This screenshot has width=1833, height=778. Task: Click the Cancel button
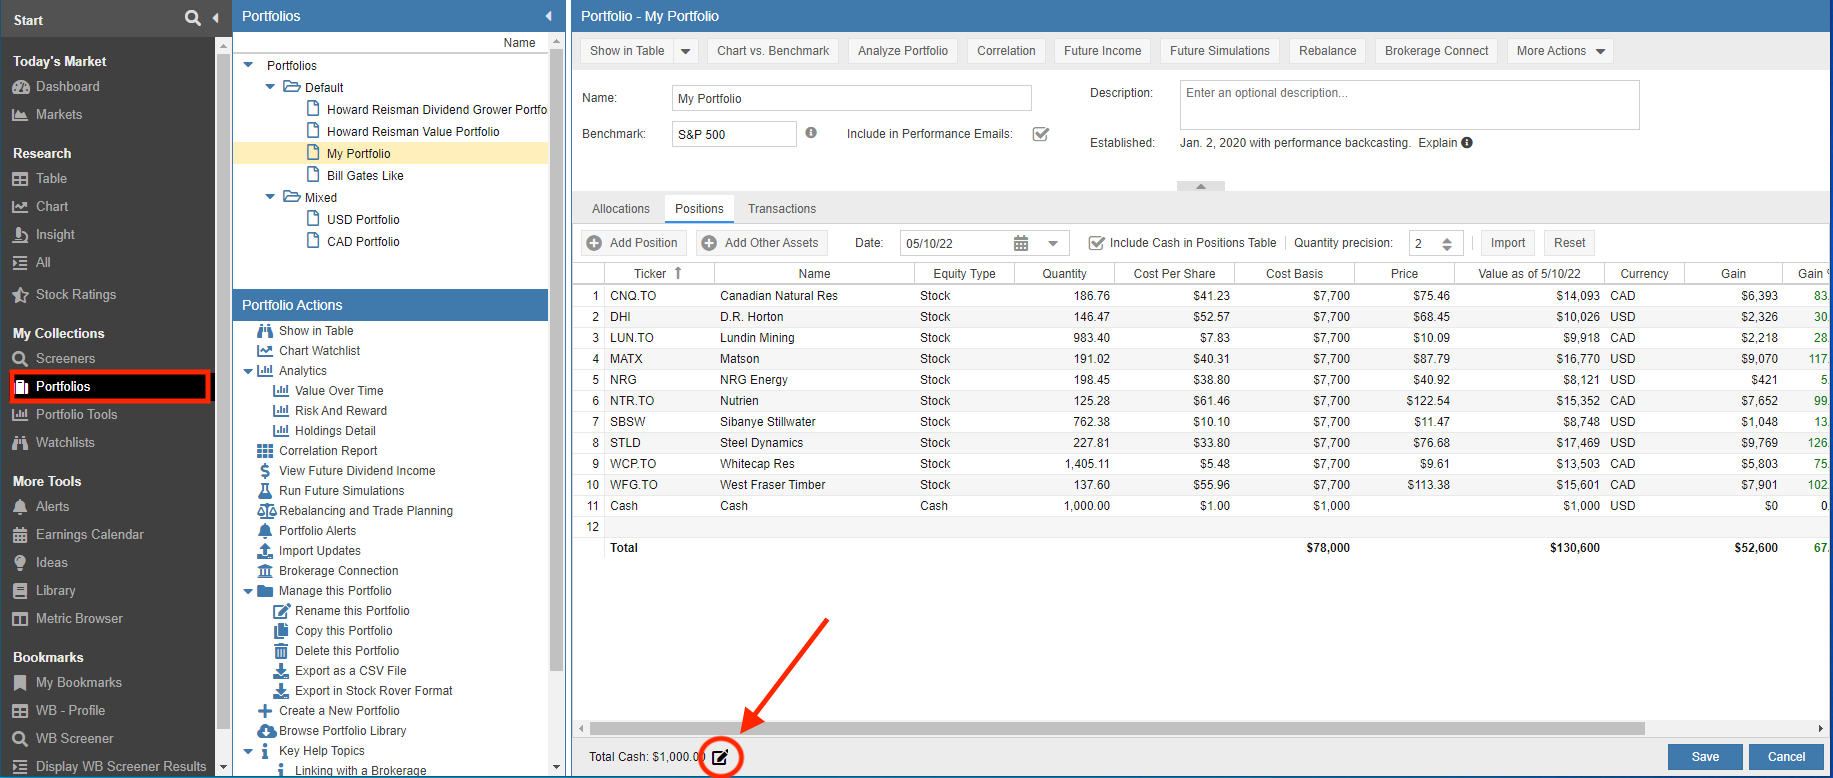click(1786, 757)
